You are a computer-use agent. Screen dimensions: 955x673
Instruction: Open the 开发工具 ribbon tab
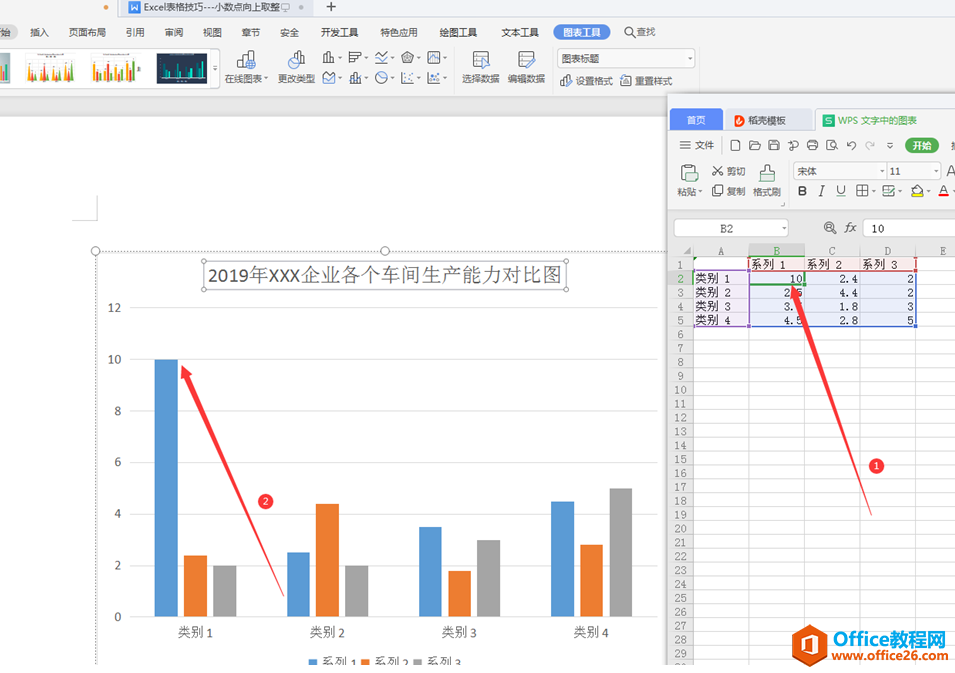pos(339,32)
